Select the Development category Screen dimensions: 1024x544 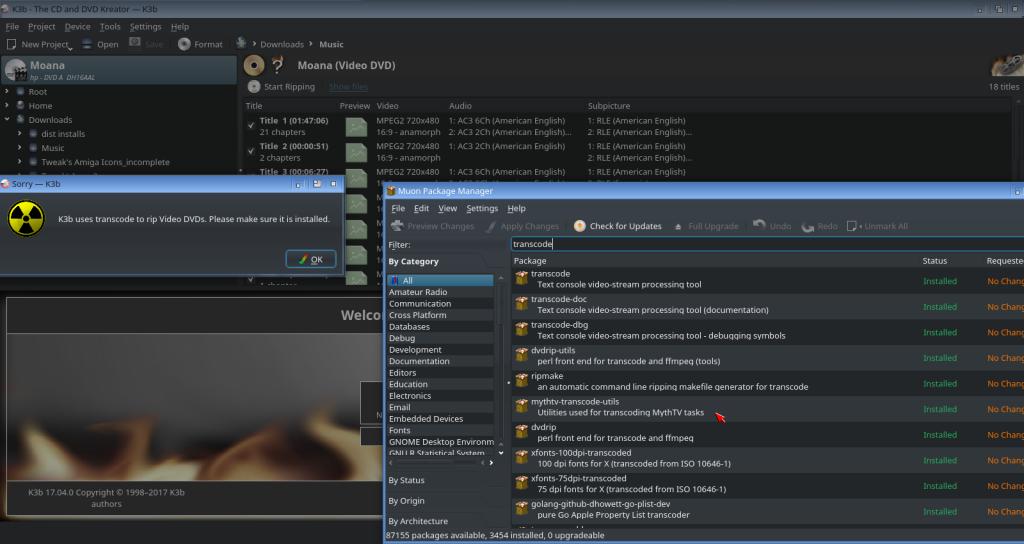point(440,349)
